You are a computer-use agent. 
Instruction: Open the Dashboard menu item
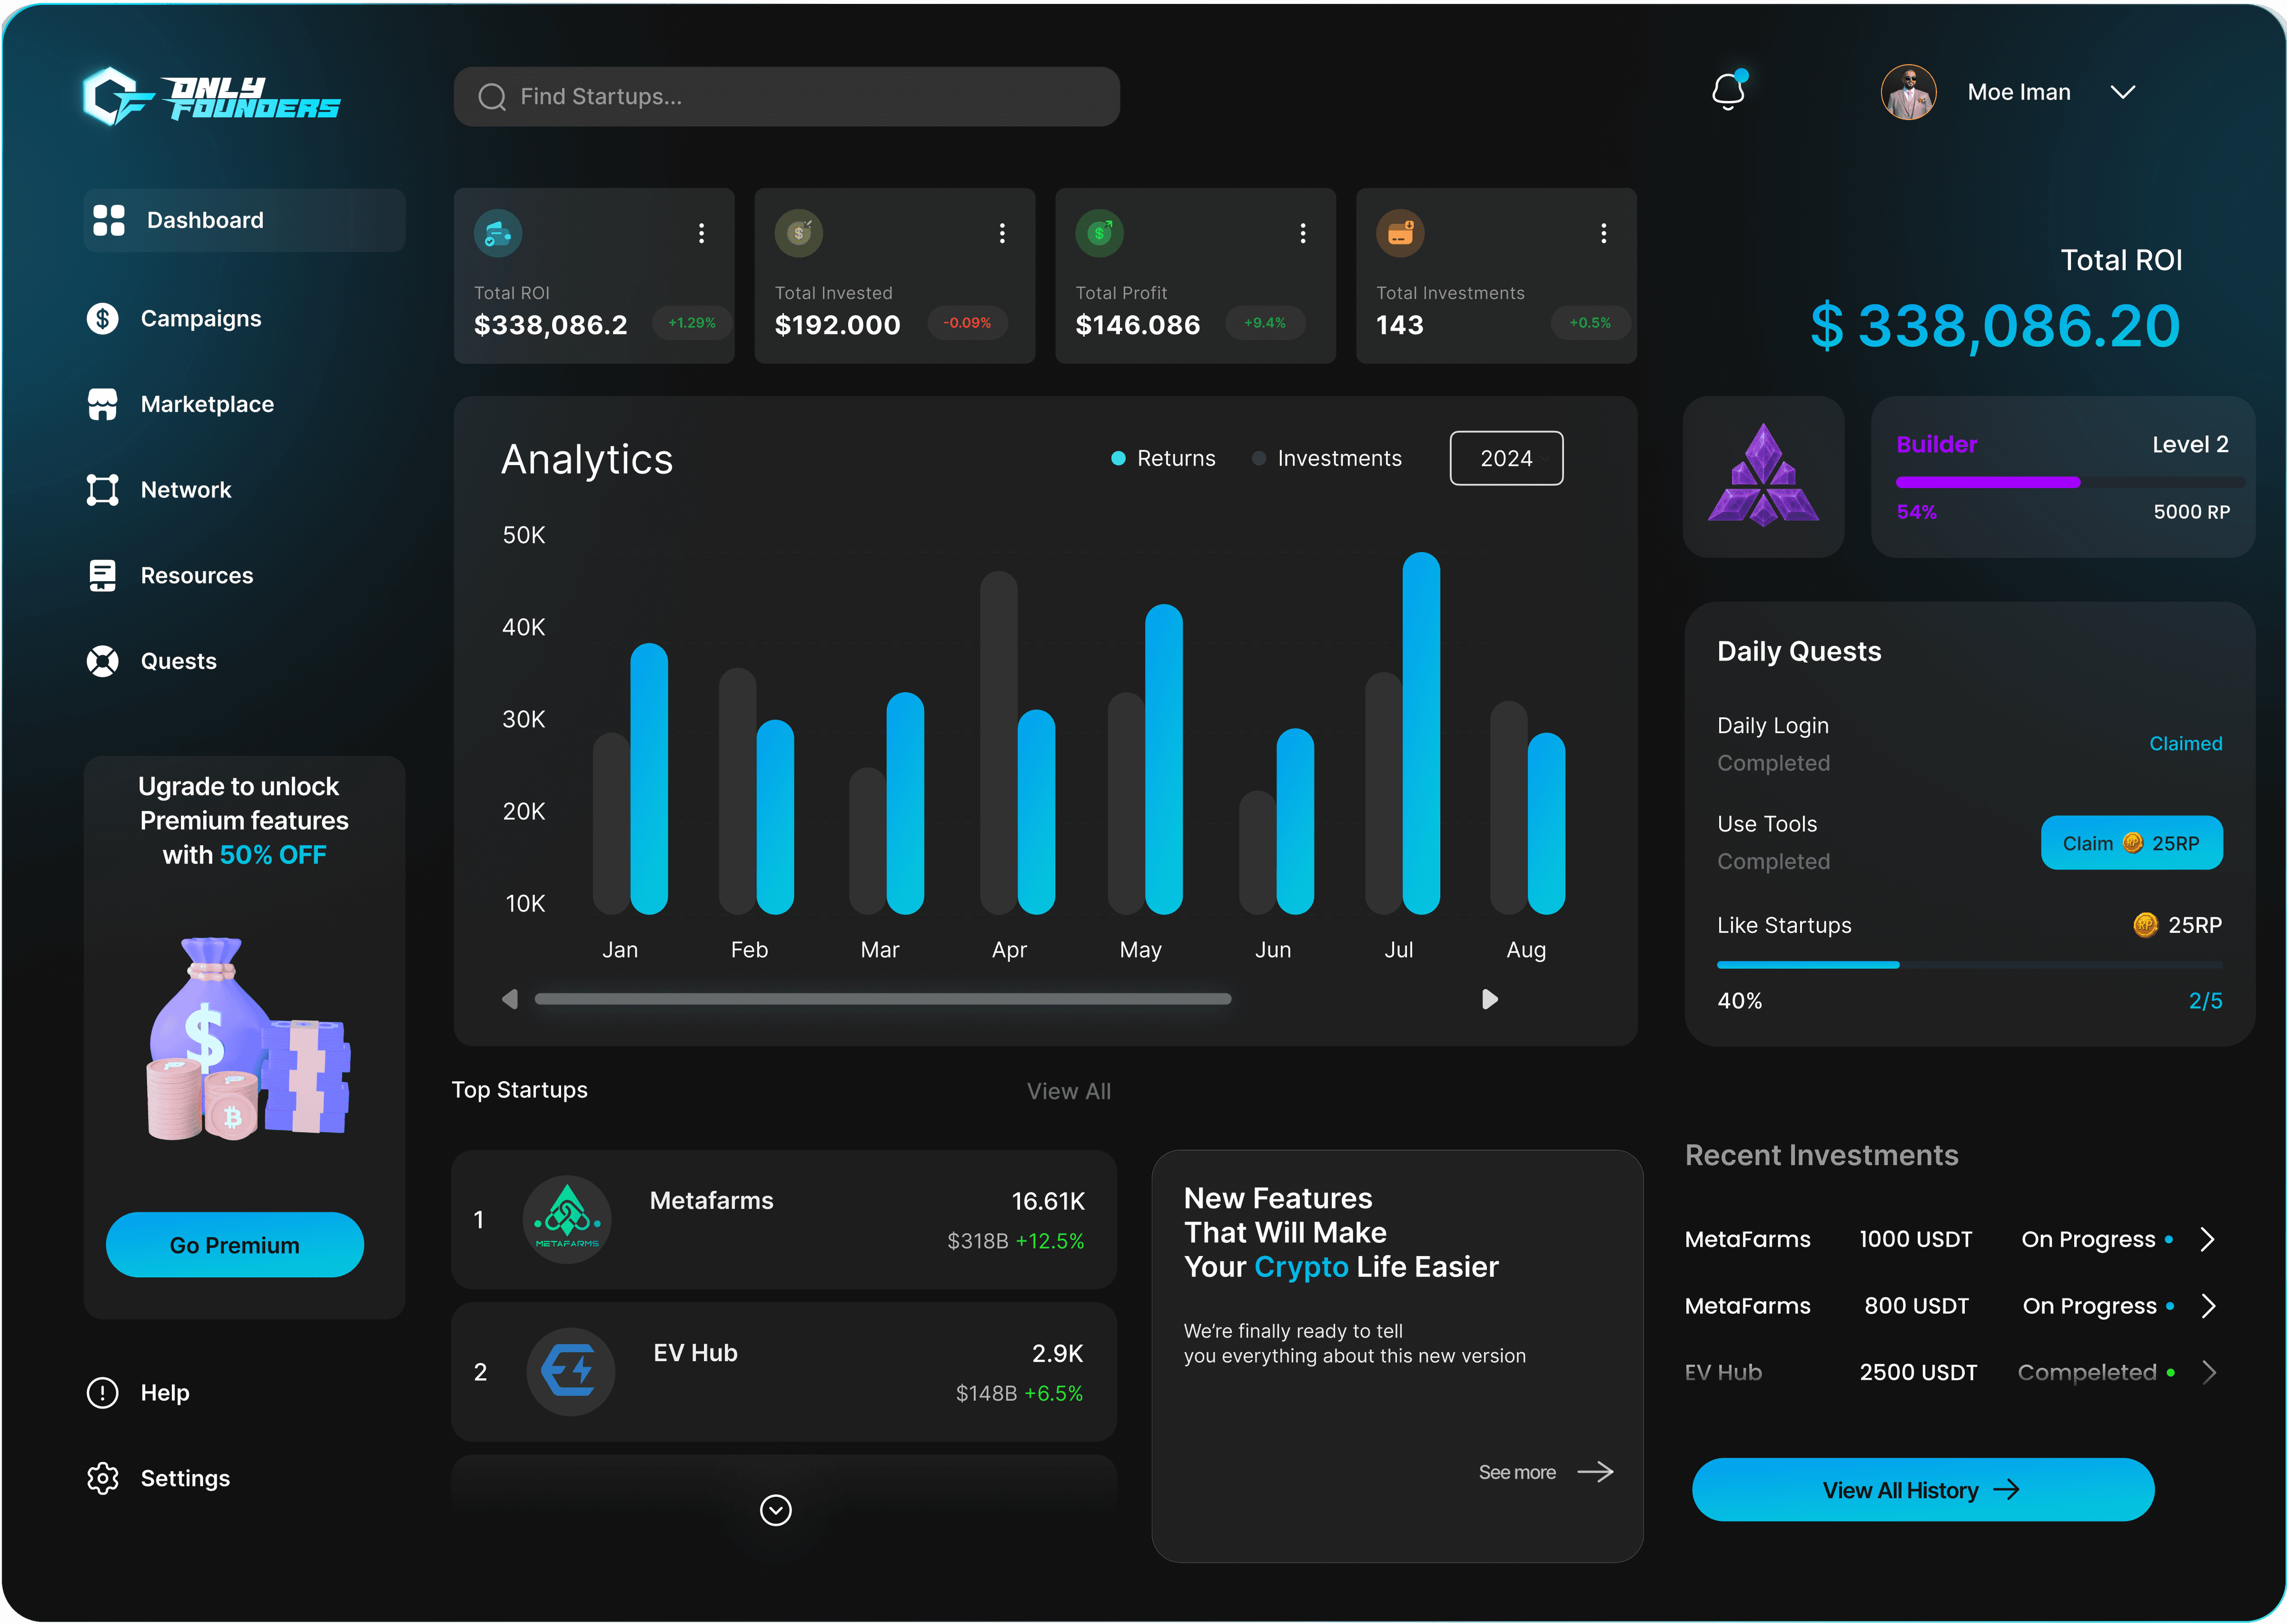pos(244,220)
